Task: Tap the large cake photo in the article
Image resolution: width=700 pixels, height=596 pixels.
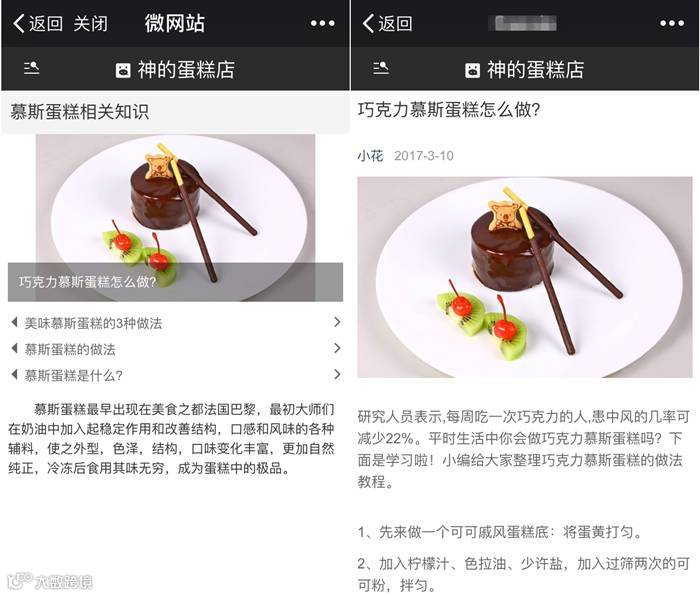Action: coord(525,277)
